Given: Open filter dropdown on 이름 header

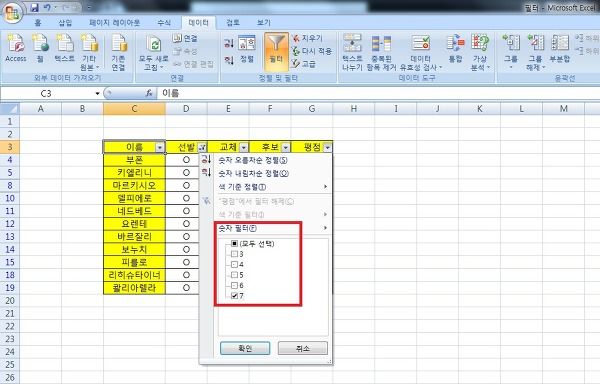Looking at the screenshot, I should (160, 147).
